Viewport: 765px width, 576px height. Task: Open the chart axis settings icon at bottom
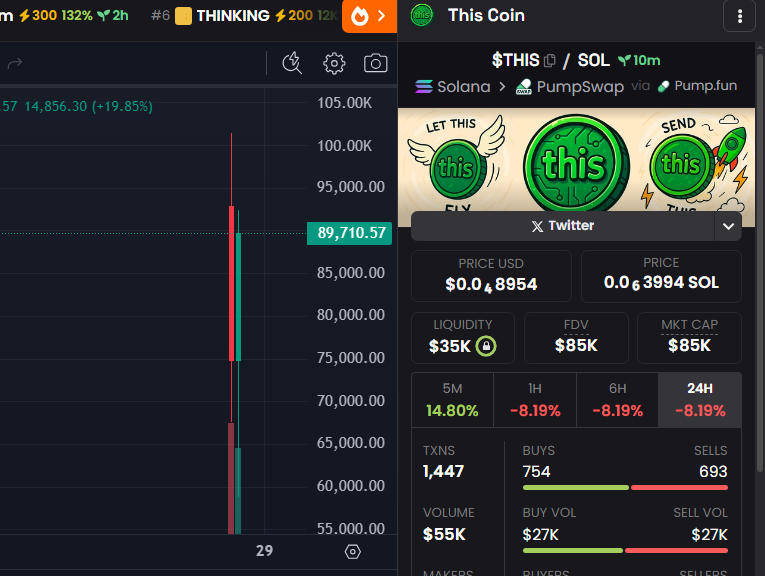[x=352, y=551]
